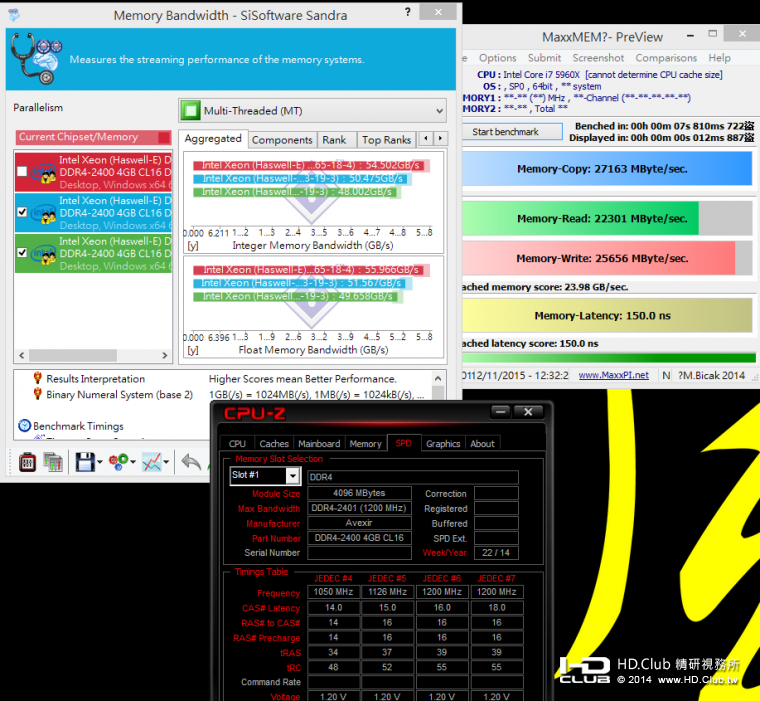Open the options (mixer) toolbar icon in Sandra
Screen dimensions: 760x701
27,462
